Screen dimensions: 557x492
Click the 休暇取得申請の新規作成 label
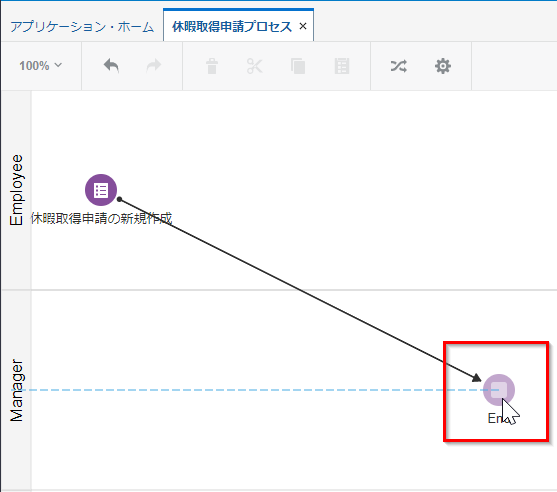point(101,218)
